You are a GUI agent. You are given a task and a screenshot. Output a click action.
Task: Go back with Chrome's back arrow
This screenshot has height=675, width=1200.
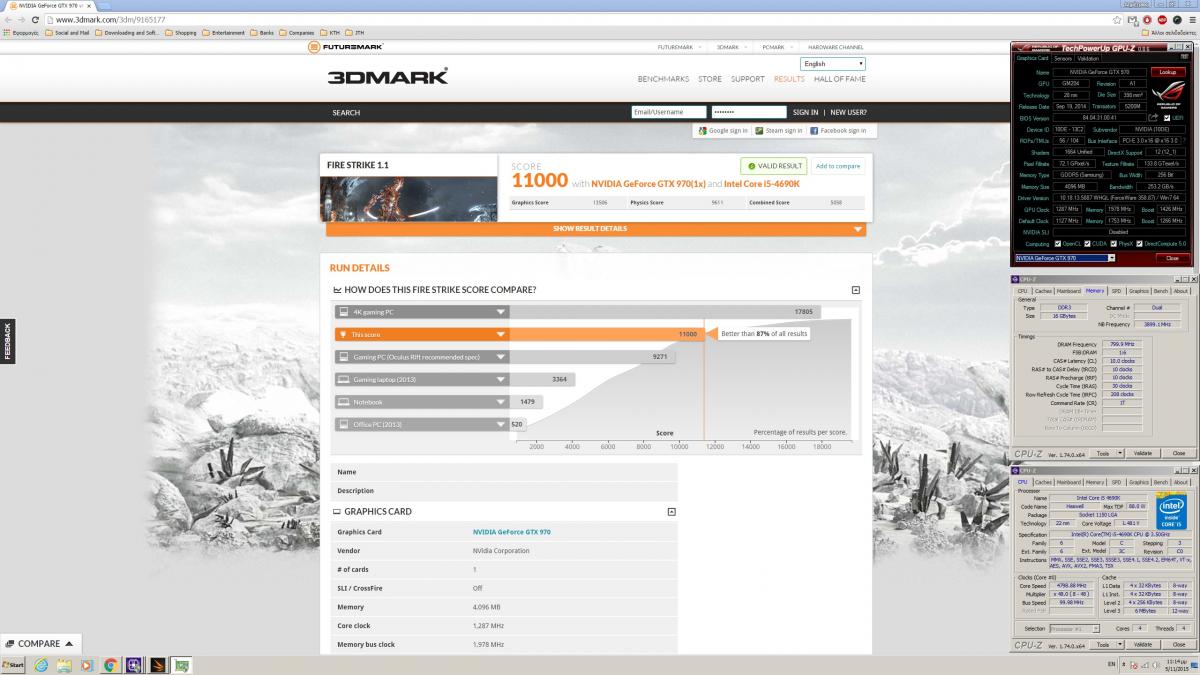[8, 19]
